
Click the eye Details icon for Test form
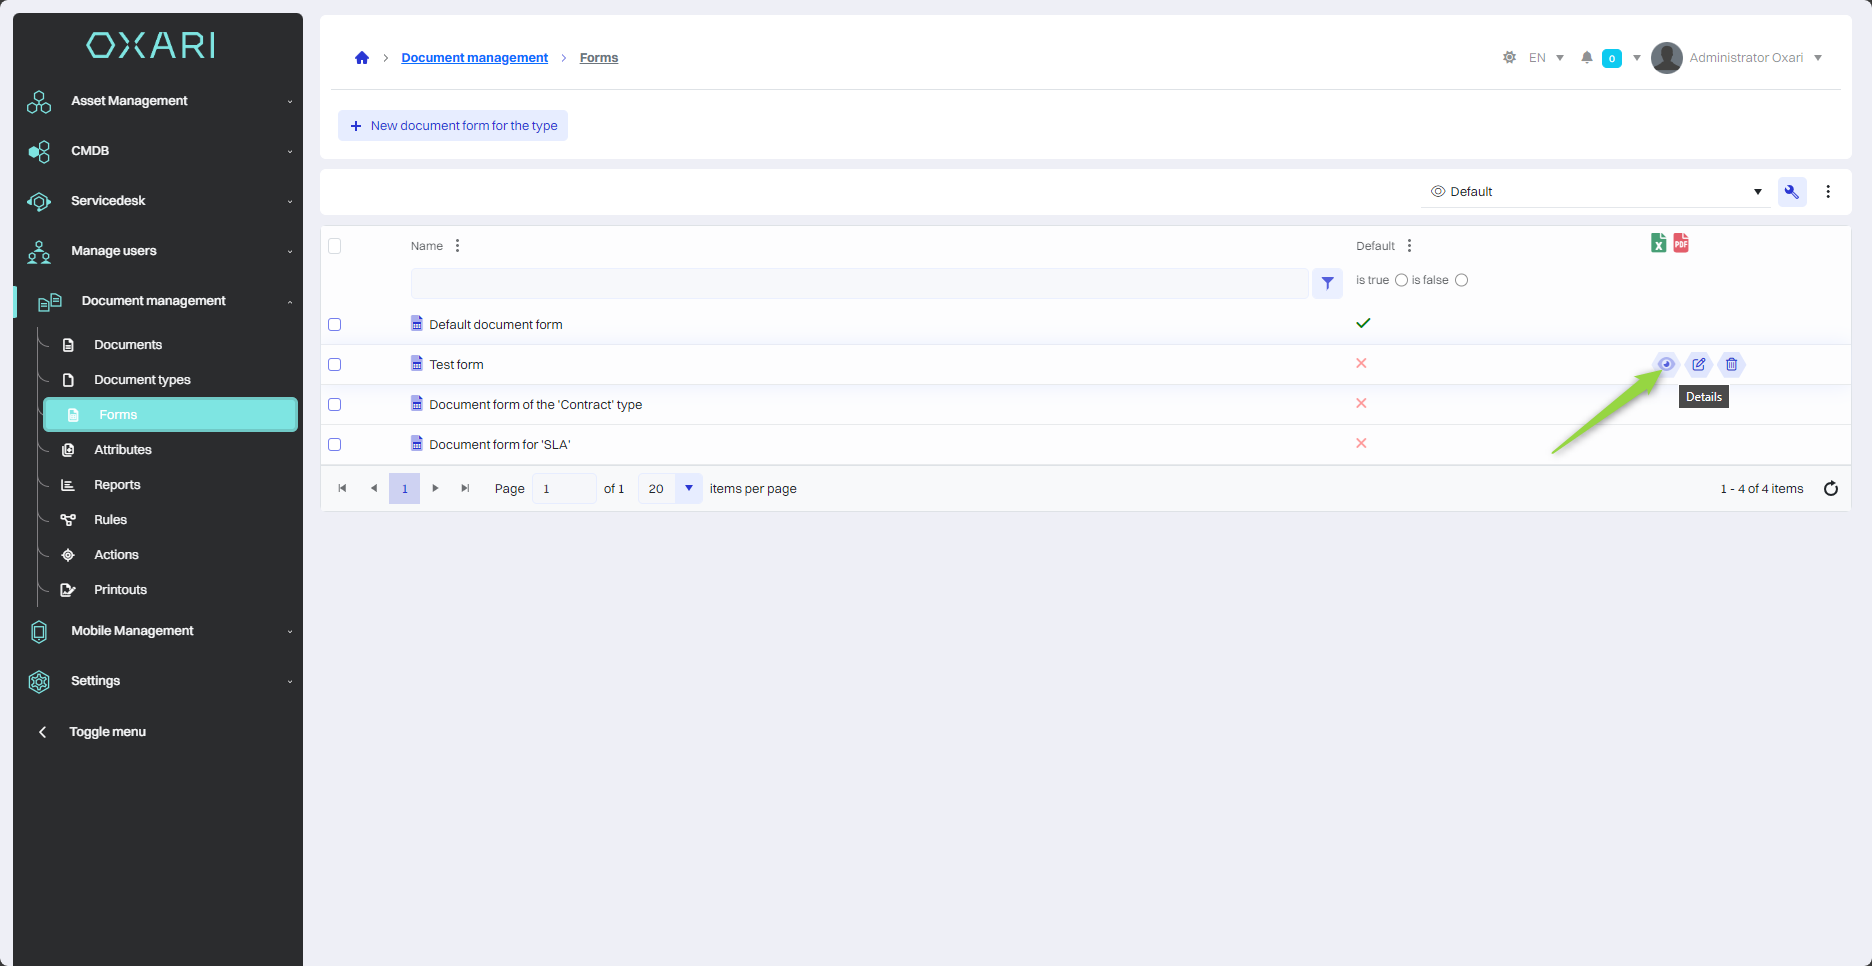(1666, 364)
